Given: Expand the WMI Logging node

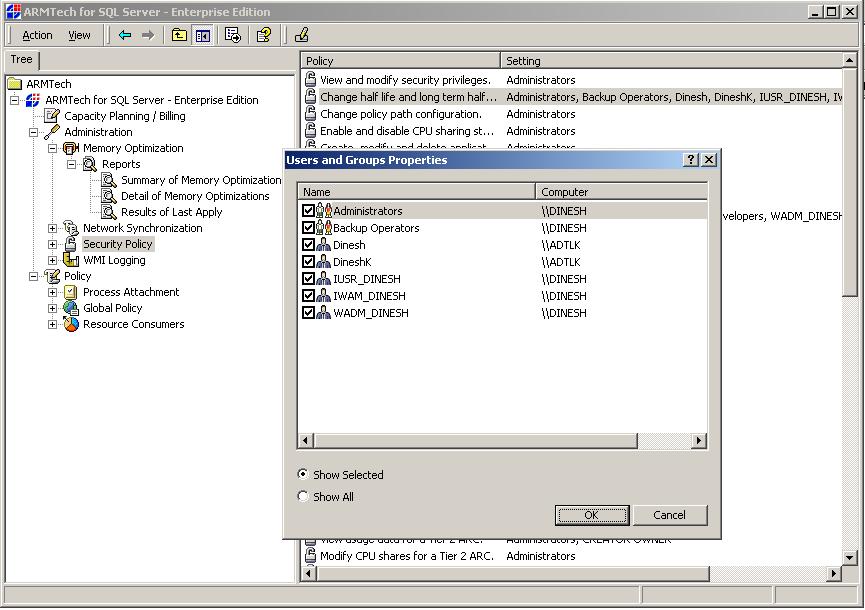Looking at the screenshot, I should (52, 260).
